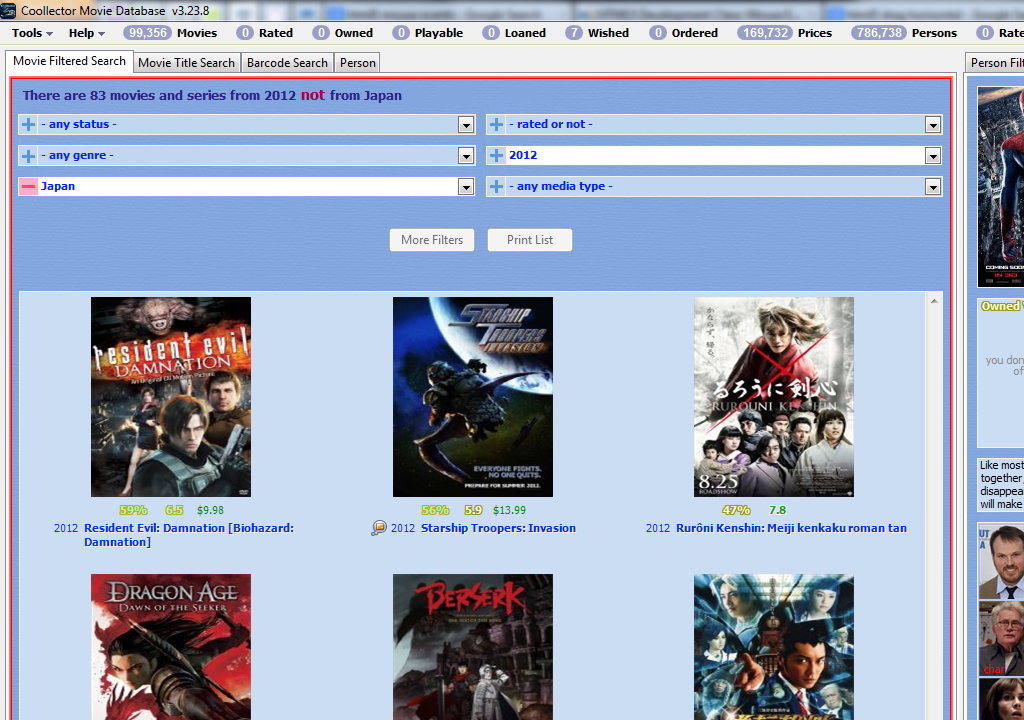Image resolution: width=1024 pixels, height=720 pixels.
Task: Select the Starship Troopers Invasion poster
Action: [x=473, y=397]
